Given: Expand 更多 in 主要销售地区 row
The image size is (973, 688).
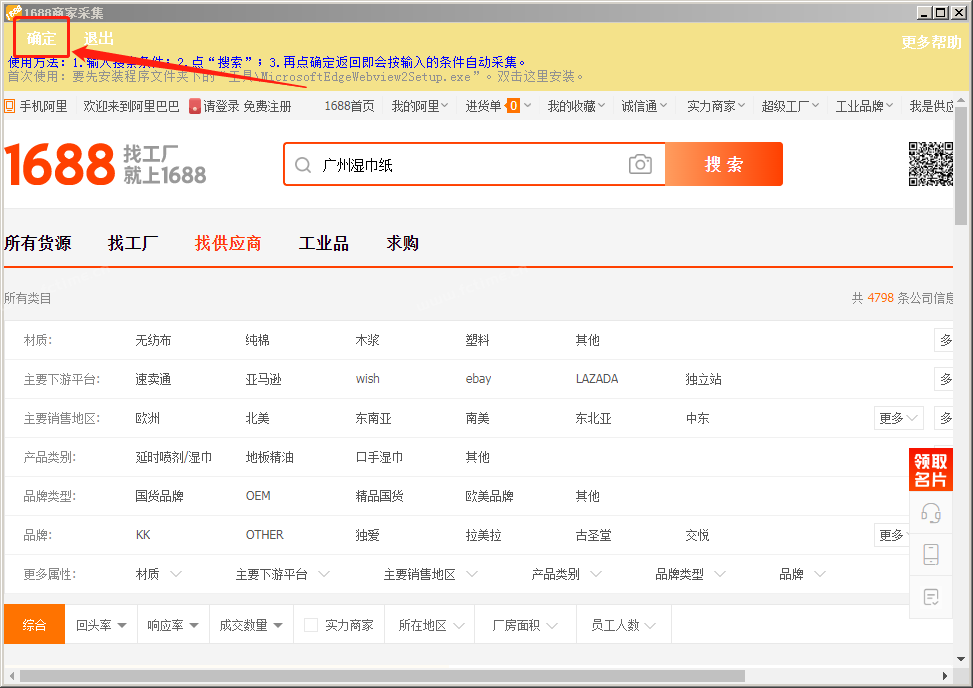Looking at the screenshot, I should click(898, 418).
